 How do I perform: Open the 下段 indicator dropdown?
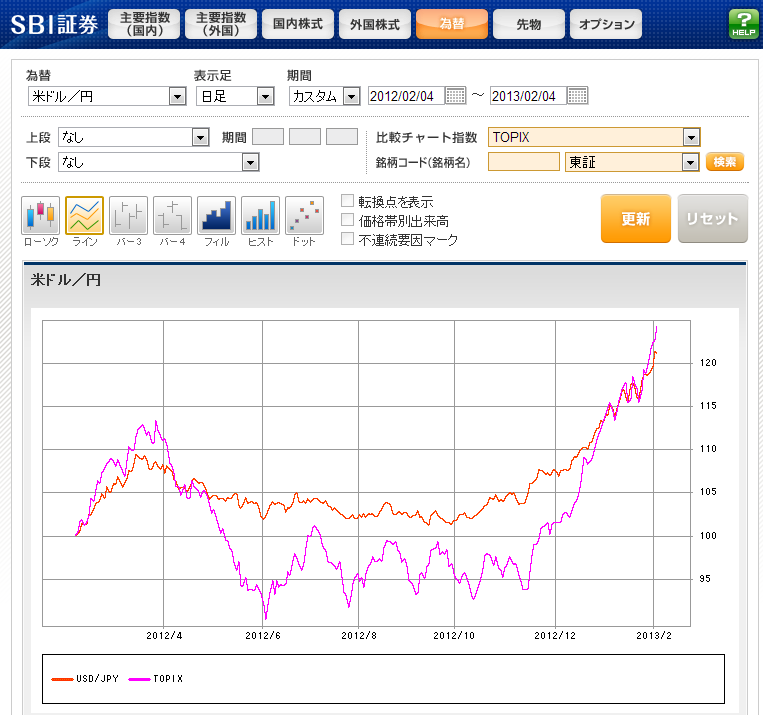tap(159, 162)
